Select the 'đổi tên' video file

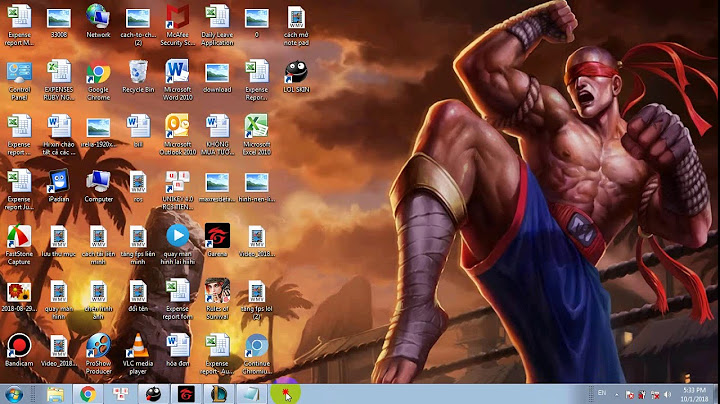tap(138, 295)
